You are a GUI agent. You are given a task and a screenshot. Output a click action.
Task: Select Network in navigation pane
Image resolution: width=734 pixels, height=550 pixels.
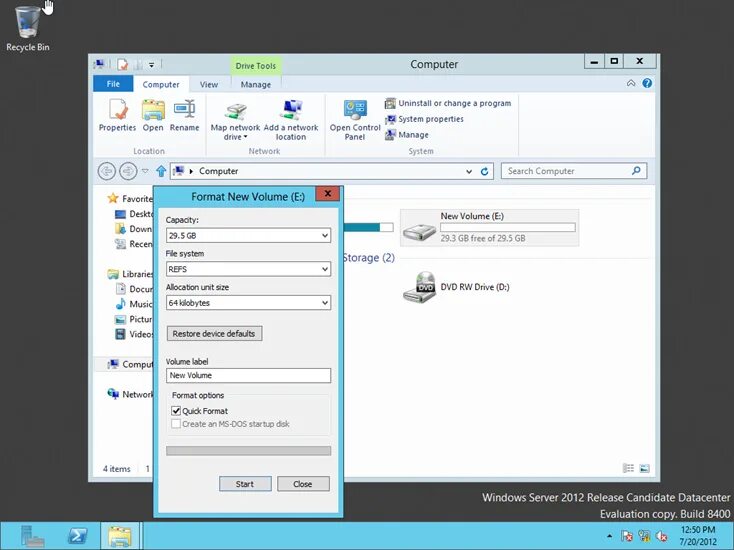130,394
